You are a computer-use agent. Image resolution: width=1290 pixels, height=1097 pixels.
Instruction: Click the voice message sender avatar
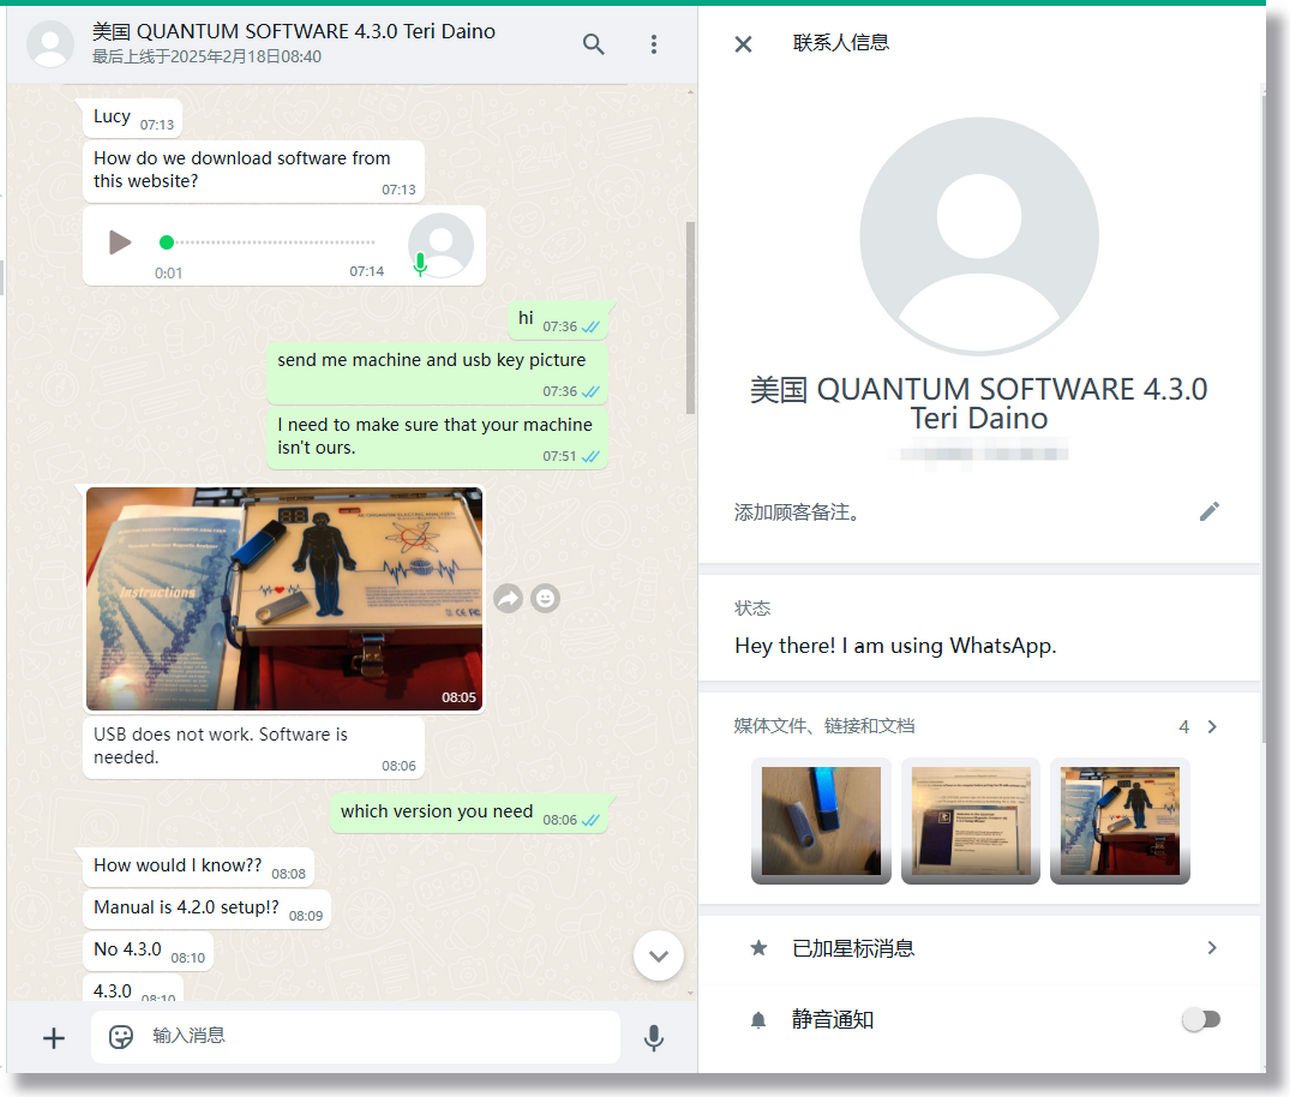(x=441, y=245)
